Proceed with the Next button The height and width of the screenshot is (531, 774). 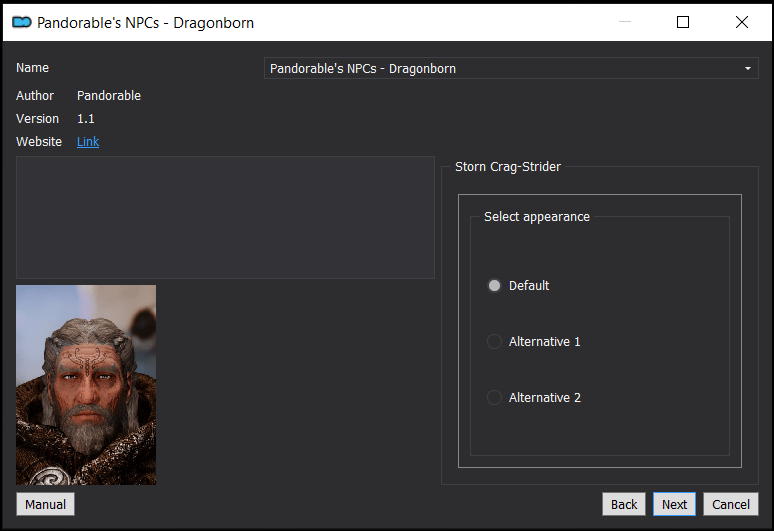674,504
